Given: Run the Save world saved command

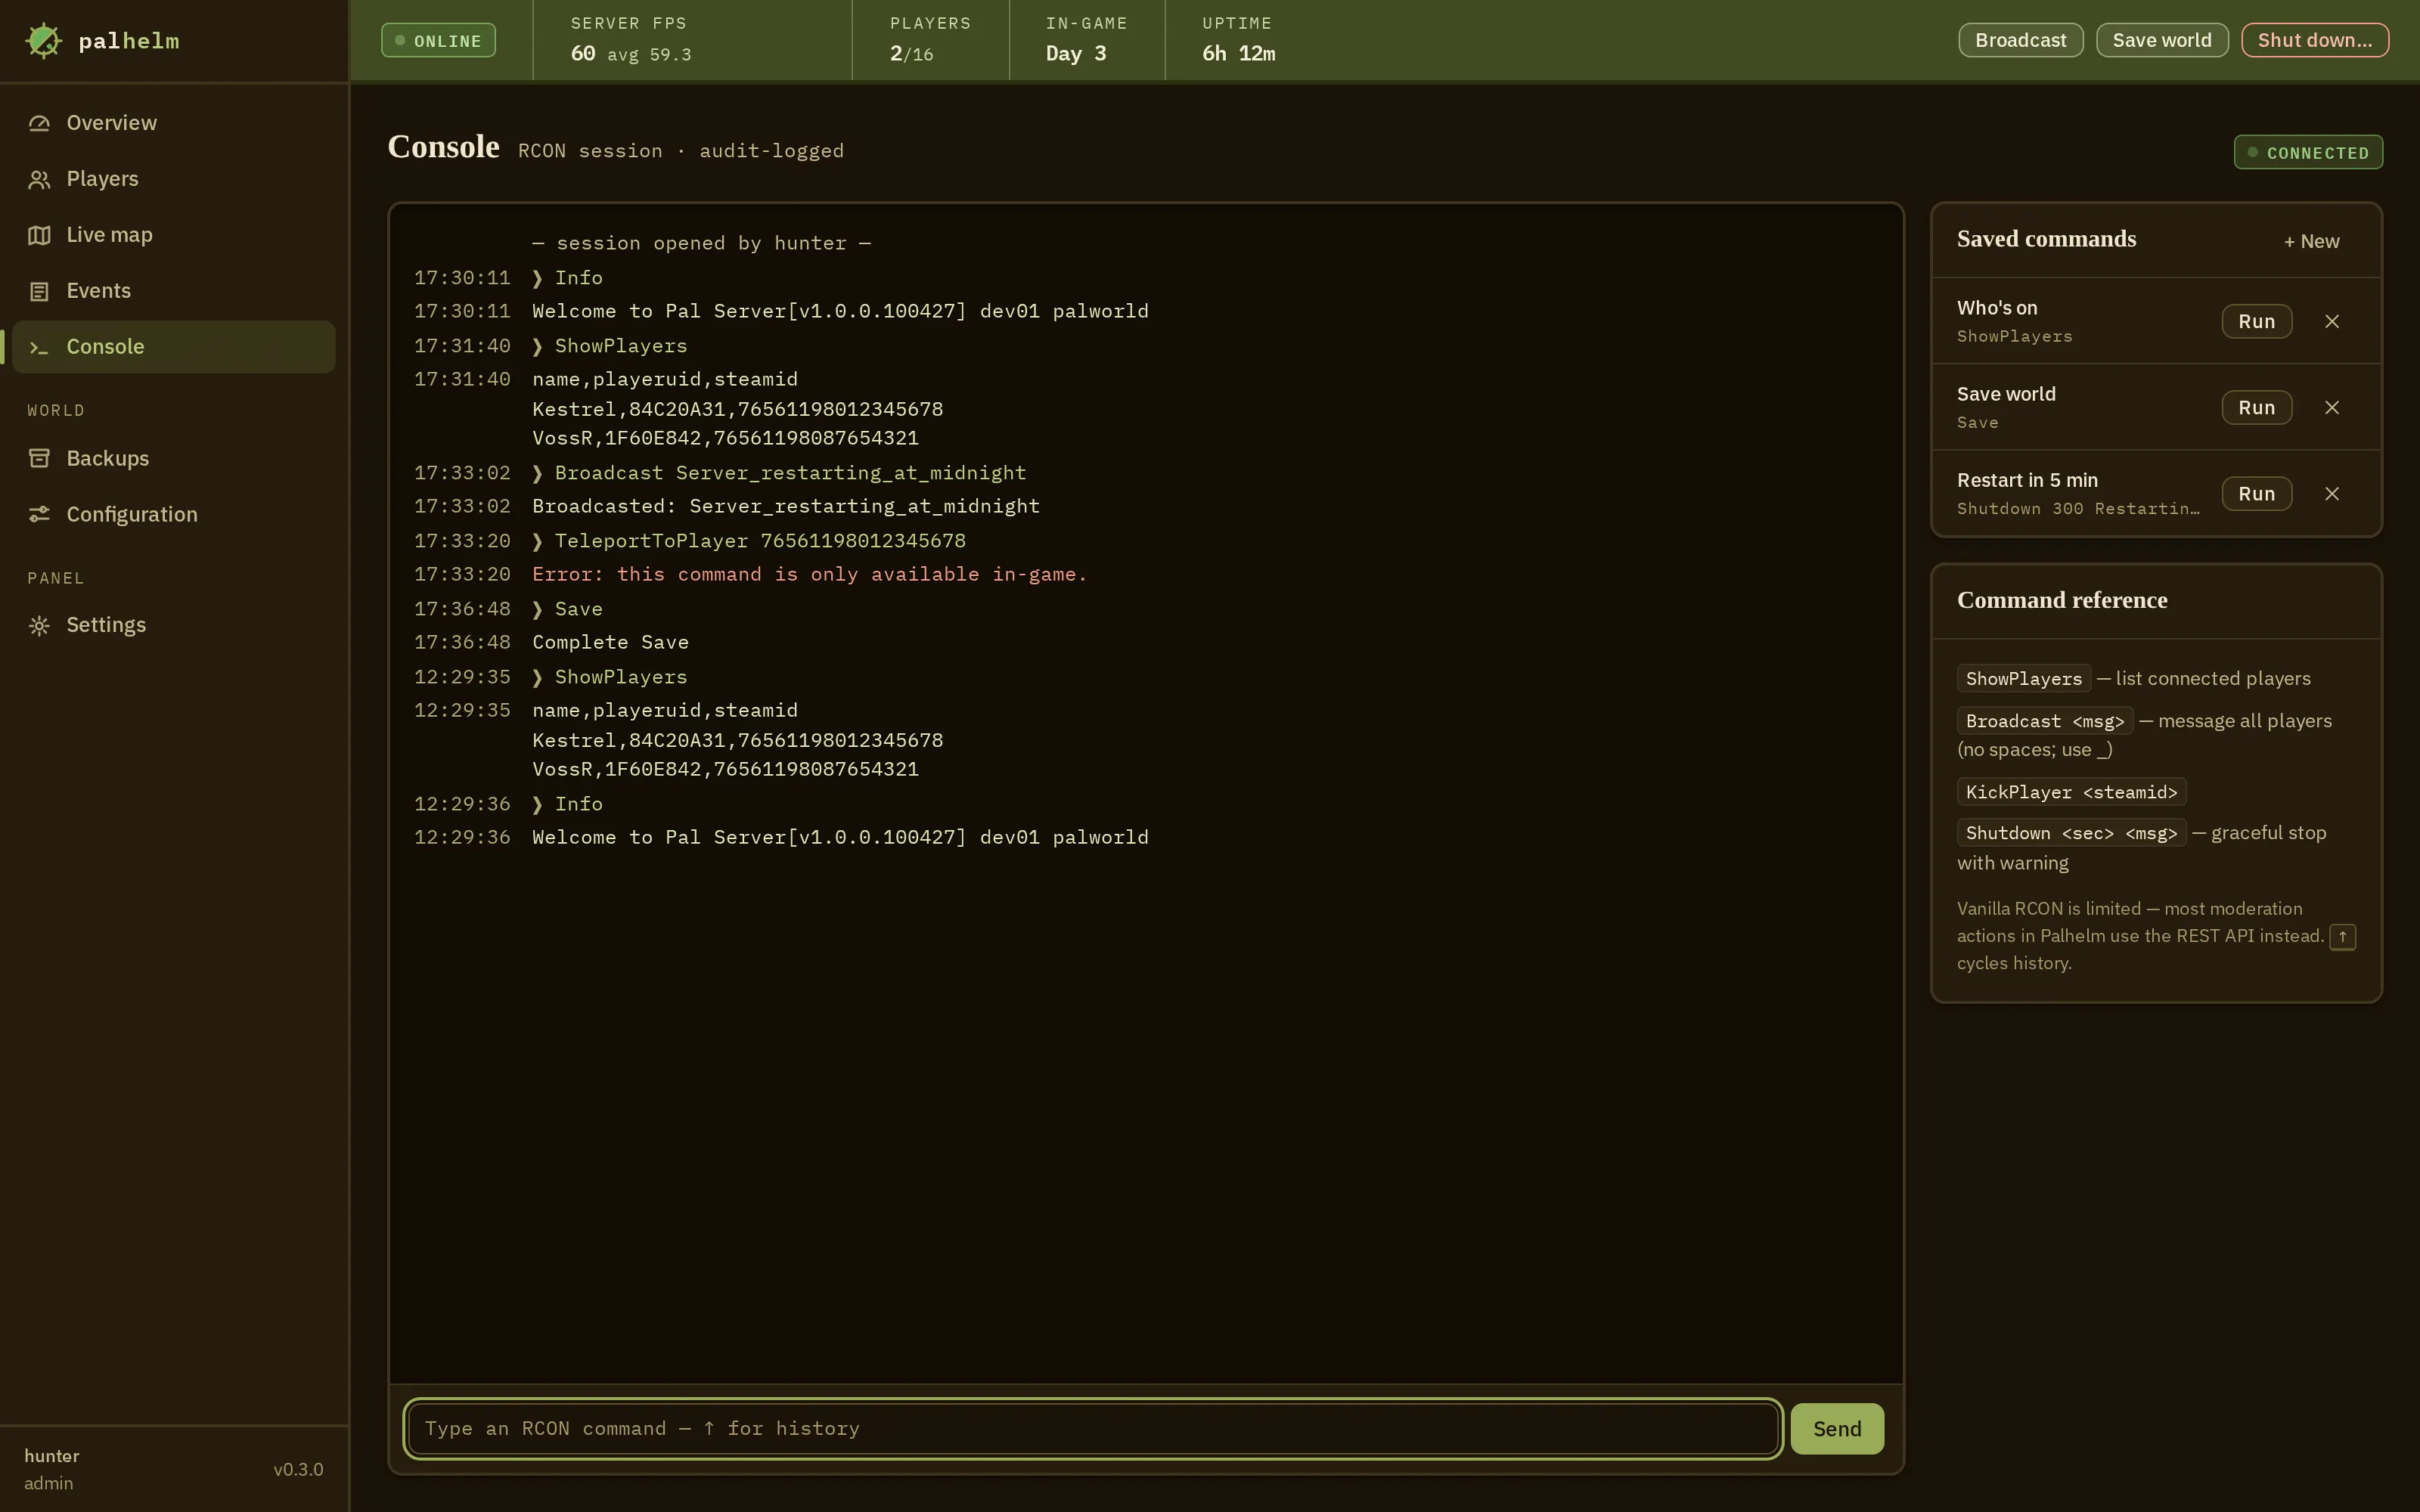Looking at the screenshot, I should point(2256,407).
